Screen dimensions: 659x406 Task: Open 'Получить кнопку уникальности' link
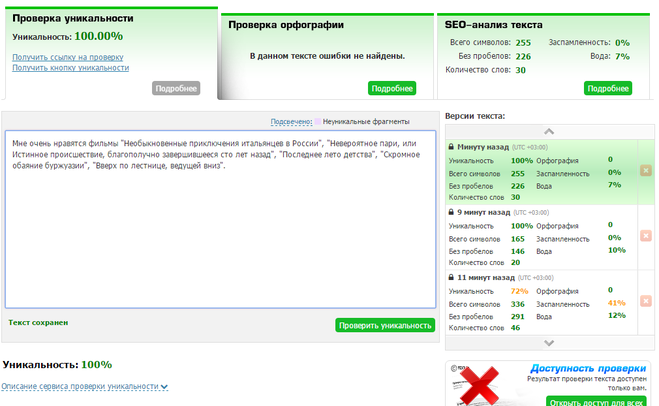click(71, 68)
